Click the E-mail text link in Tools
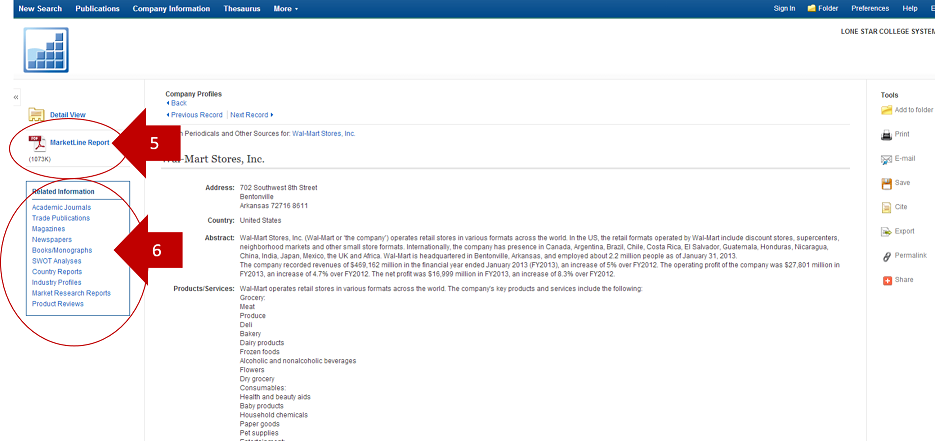The height and width of the screenshot is (441, 935). tap(905, 159)
